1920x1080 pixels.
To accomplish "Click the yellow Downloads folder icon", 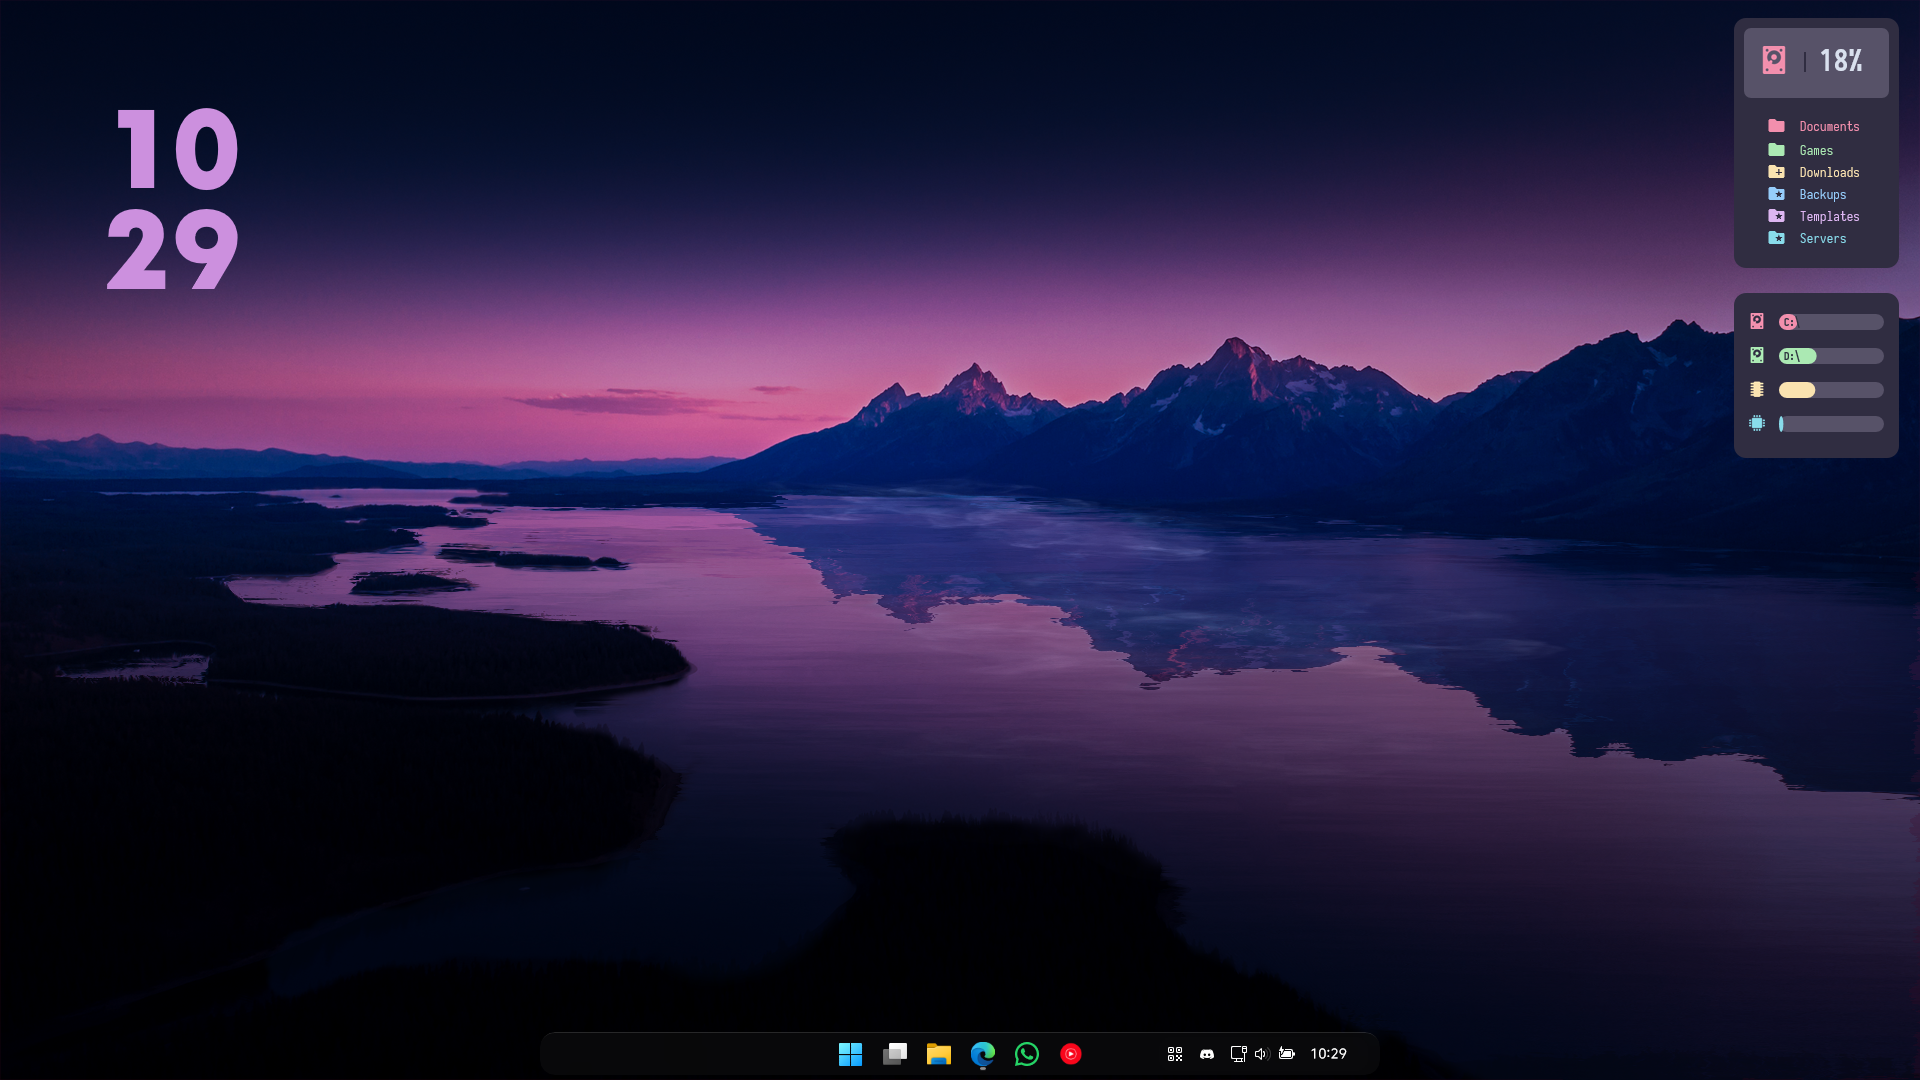I will (1777, 172).
